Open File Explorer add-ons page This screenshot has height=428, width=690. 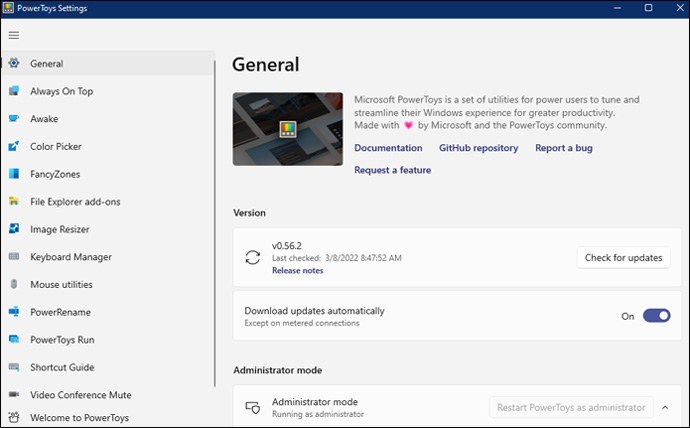[x=108, y=201]
